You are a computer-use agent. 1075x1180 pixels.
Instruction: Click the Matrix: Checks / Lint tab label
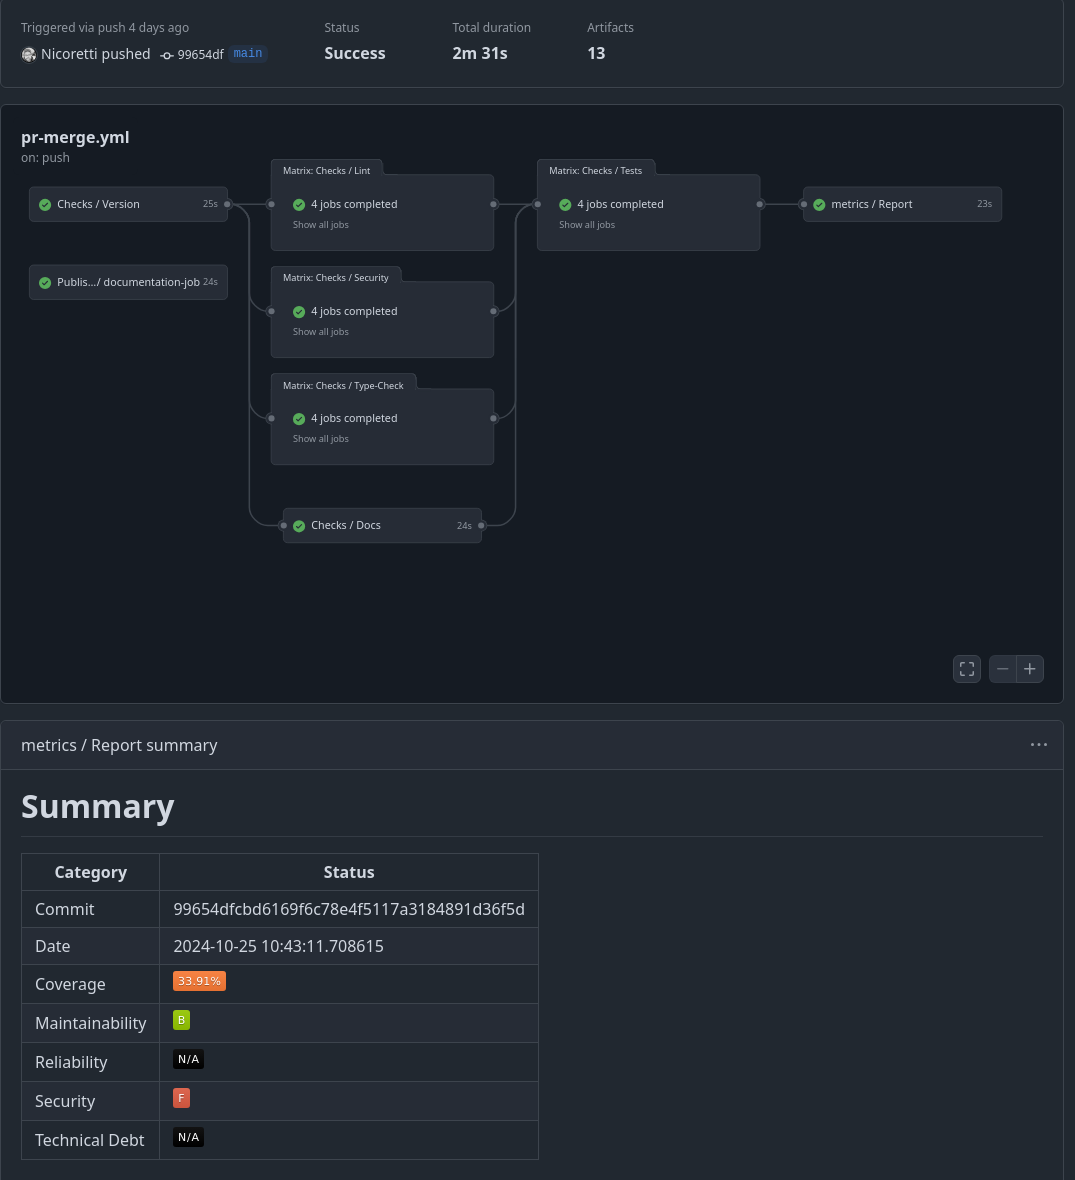[327, 171]
